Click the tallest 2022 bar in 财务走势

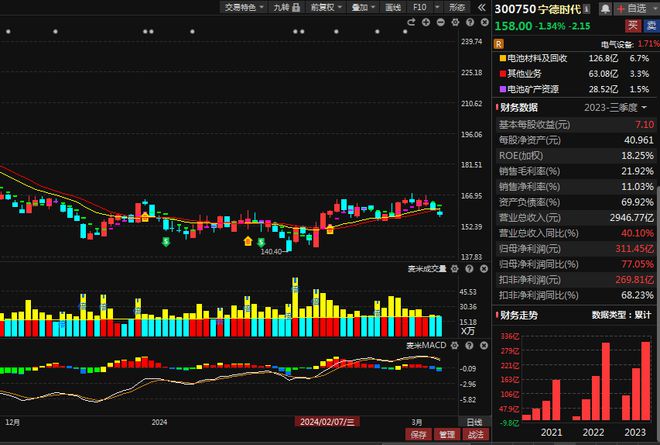coord(605,381)
